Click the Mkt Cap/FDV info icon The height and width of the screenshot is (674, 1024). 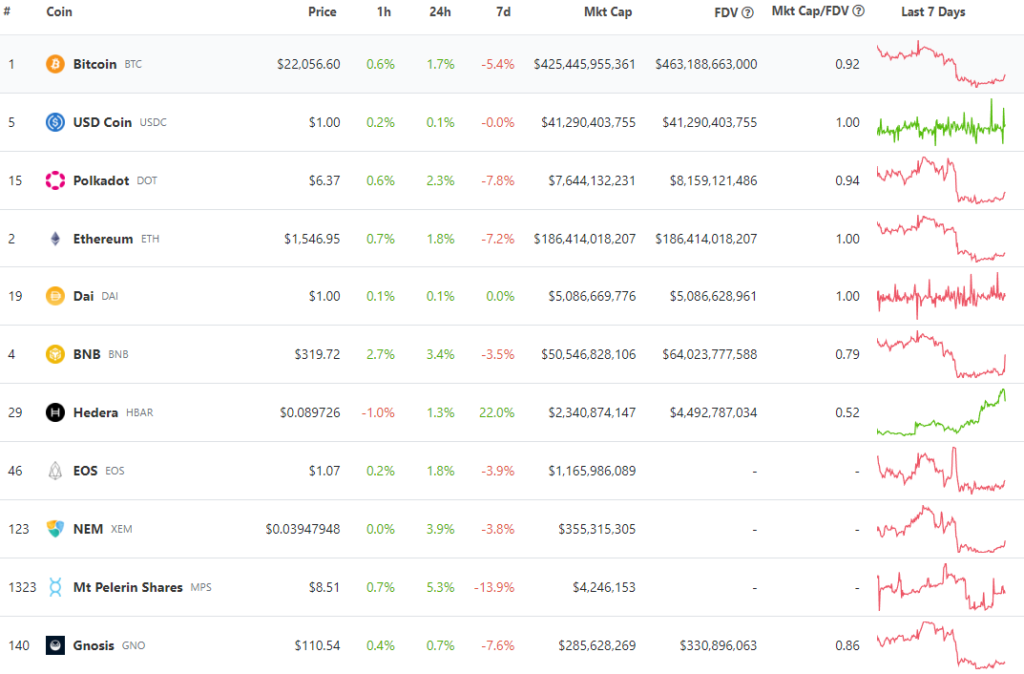pyautogui.click(x=859, y=11)
